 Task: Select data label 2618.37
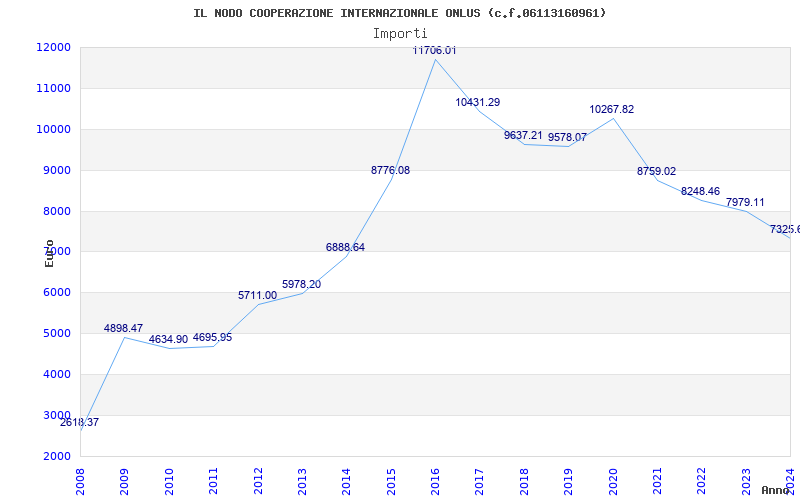(80, 422)
